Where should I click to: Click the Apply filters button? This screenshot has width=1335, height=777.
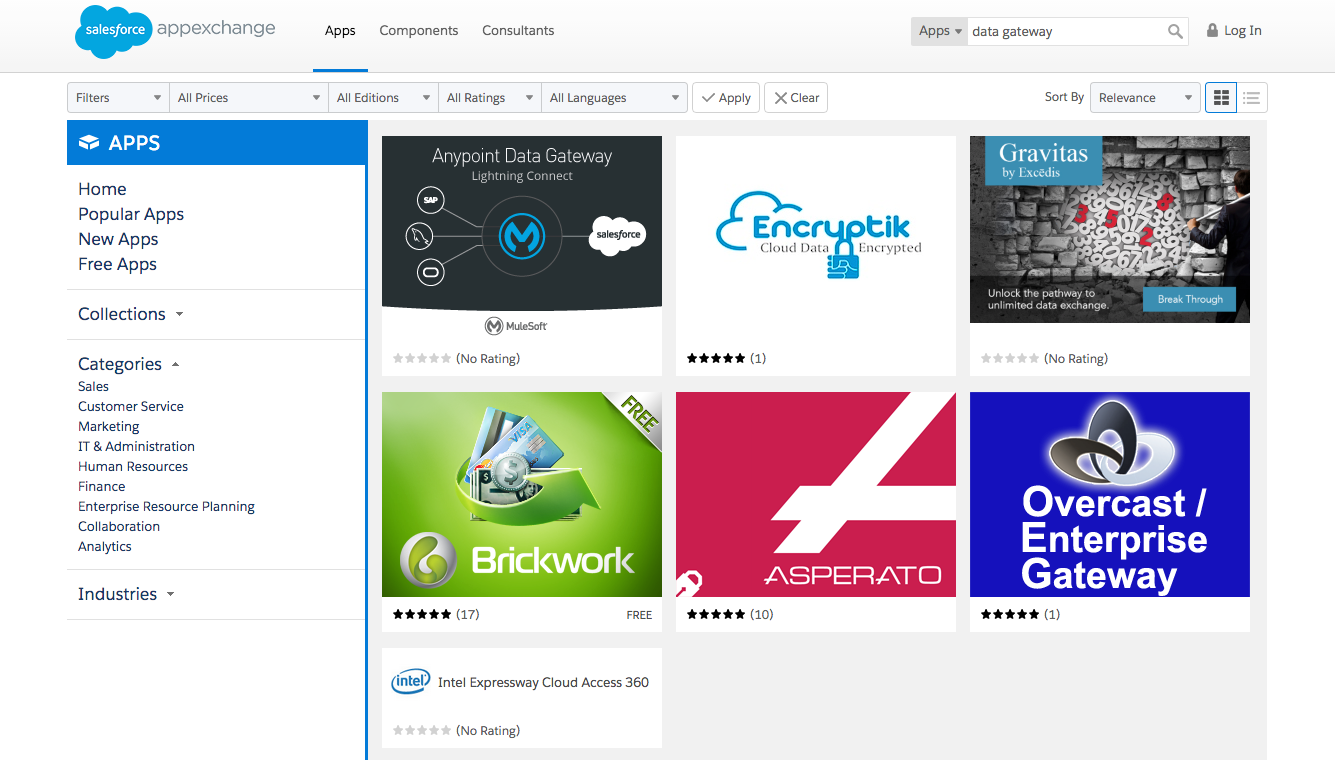point(726,97)
